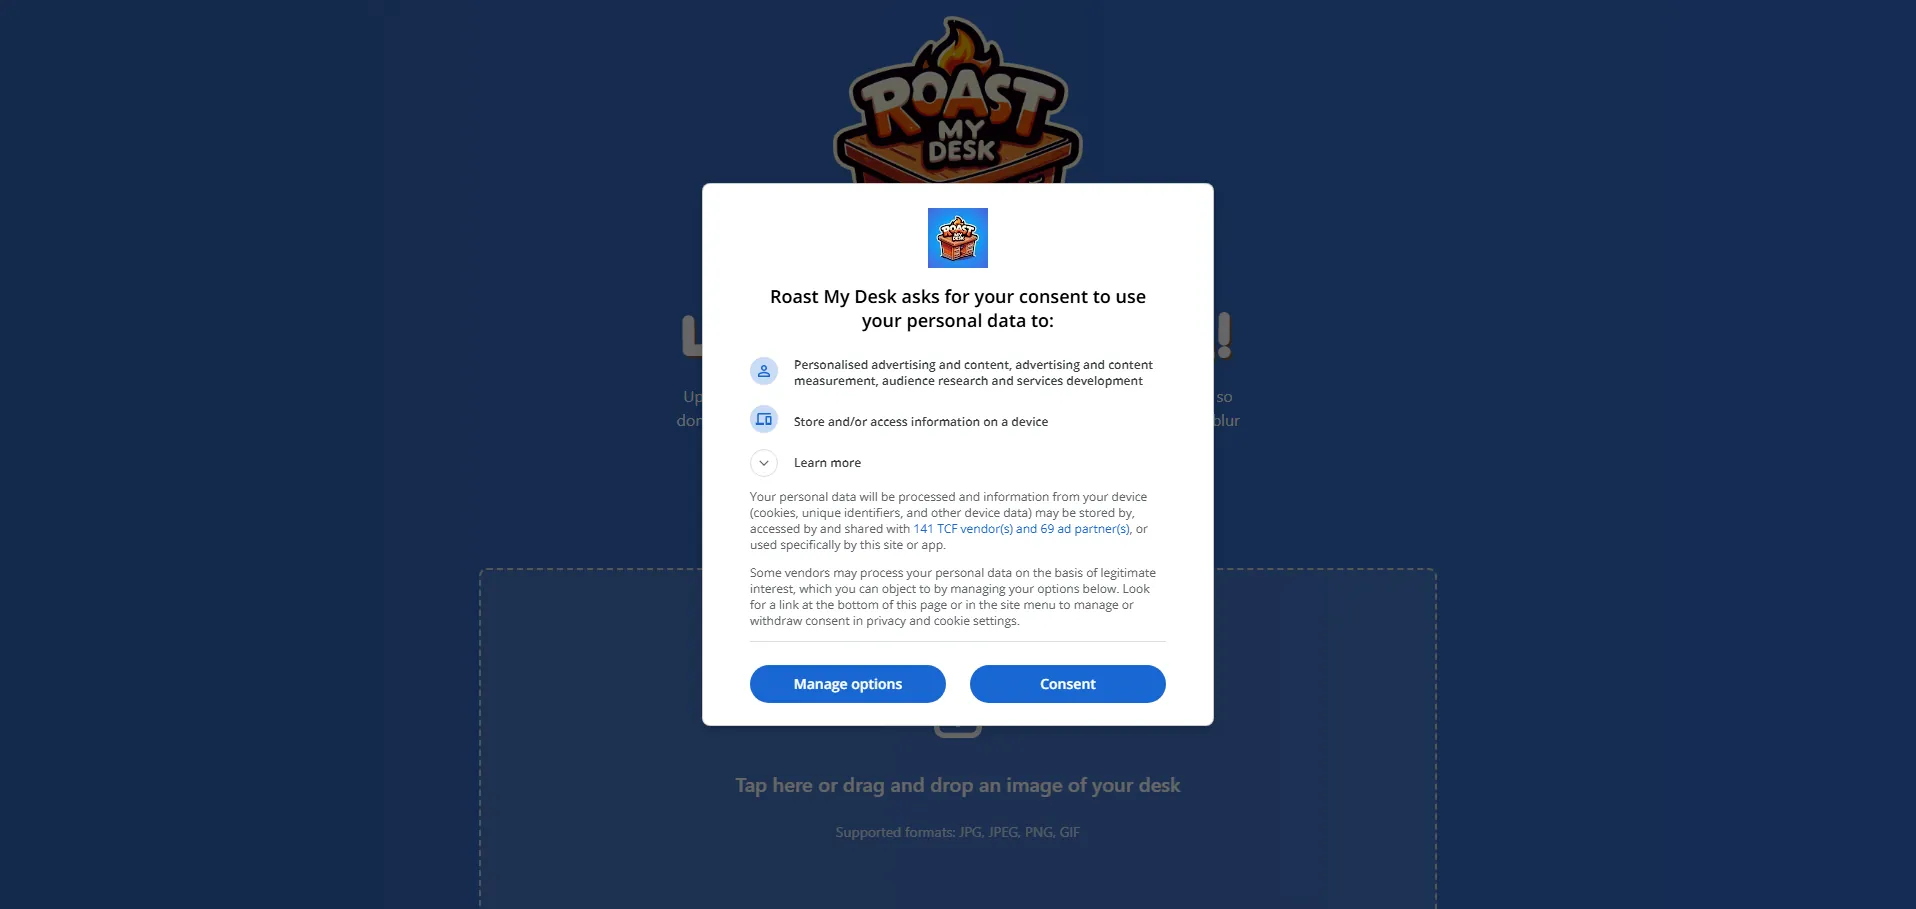Click the consent dialog heading text

pos(958,309)
